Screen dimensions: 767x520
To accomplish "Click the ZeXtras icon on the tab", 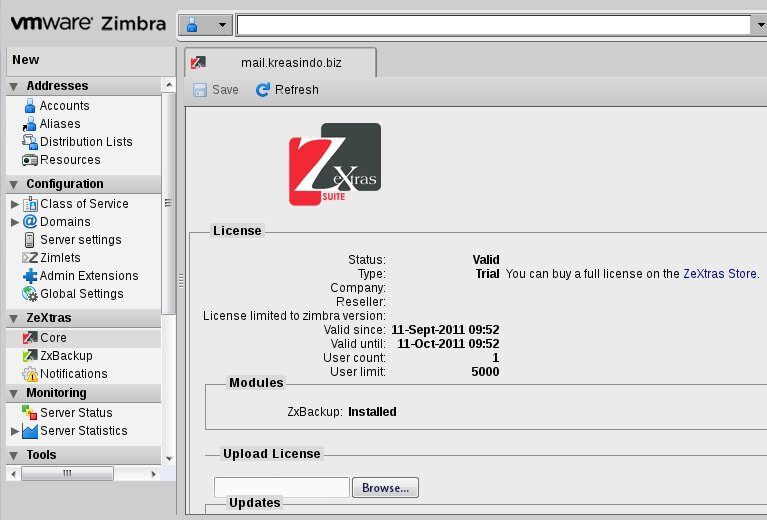I will click(x=198, y=63).
